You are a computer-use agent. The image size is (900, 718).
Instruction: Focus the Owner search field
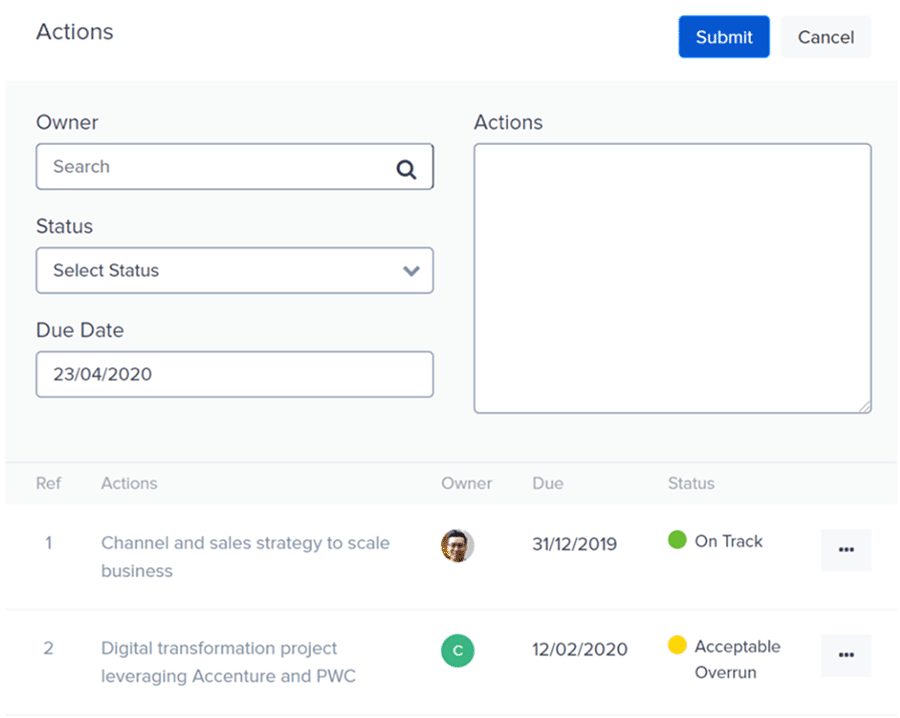(235, 166)
